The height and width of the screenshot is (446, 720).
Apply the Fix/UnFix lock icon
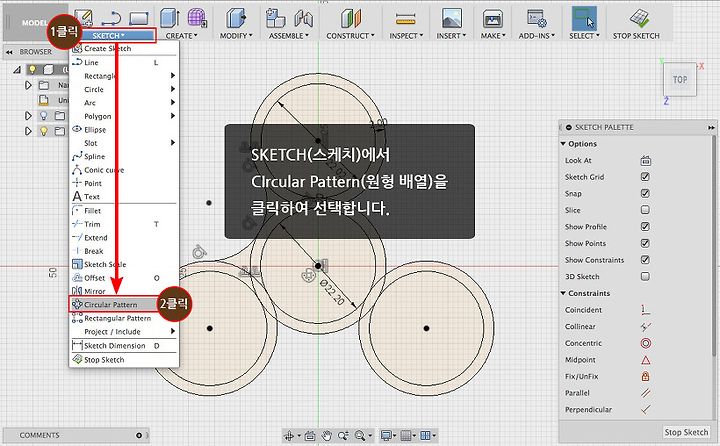point(645,376)
